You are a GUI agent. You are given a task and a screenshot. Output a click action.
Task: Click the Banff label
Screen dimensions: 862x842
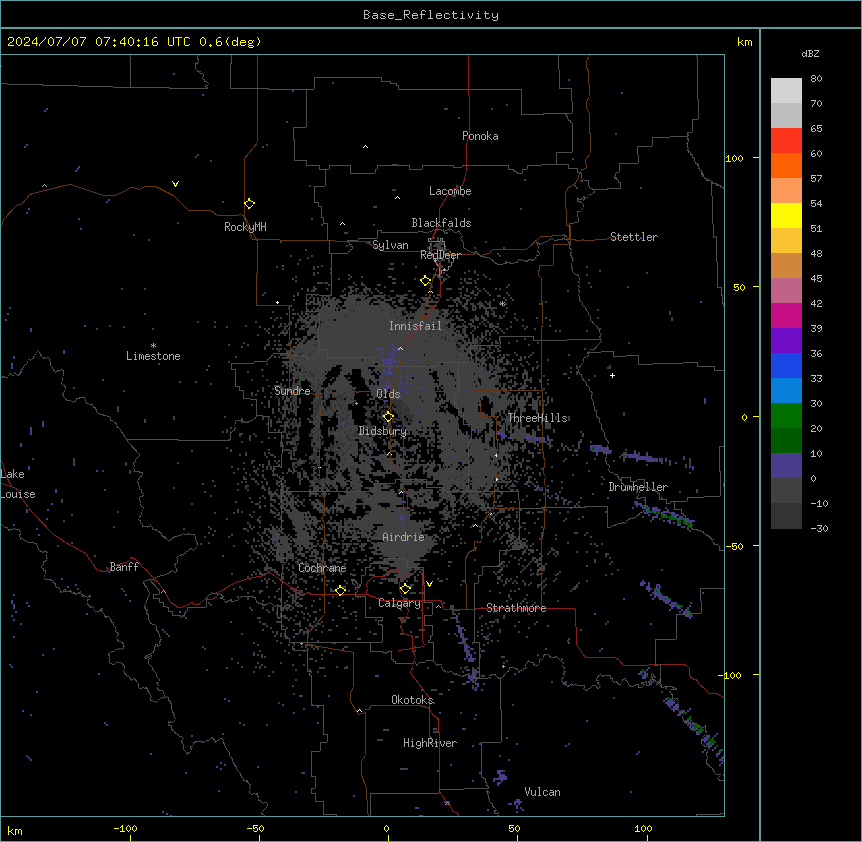point(124,567)
